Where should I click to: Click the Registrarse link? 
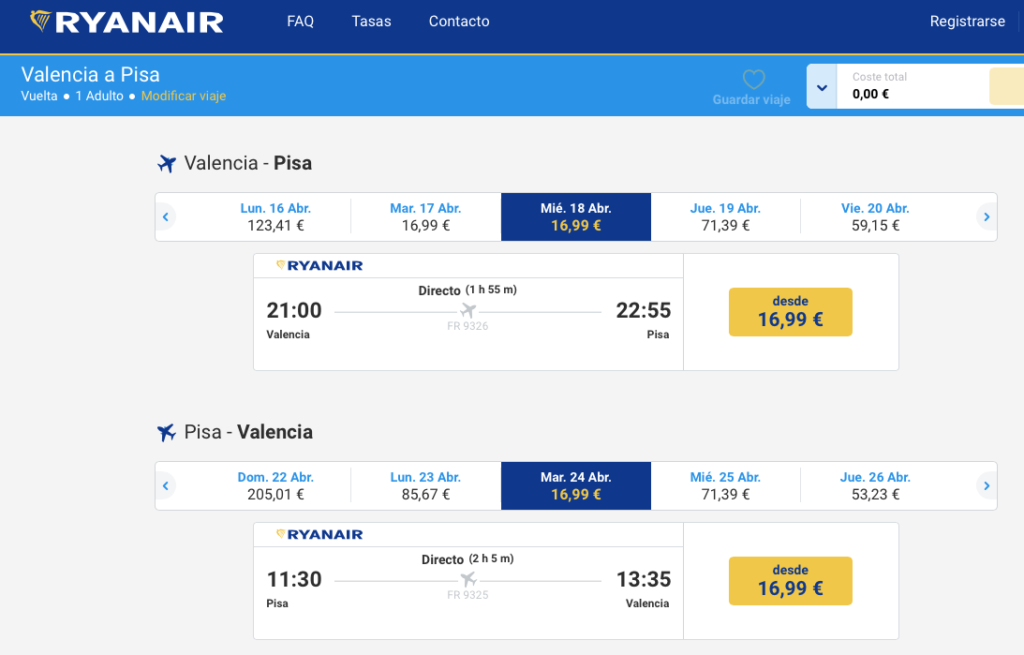[x=967, y=21]
